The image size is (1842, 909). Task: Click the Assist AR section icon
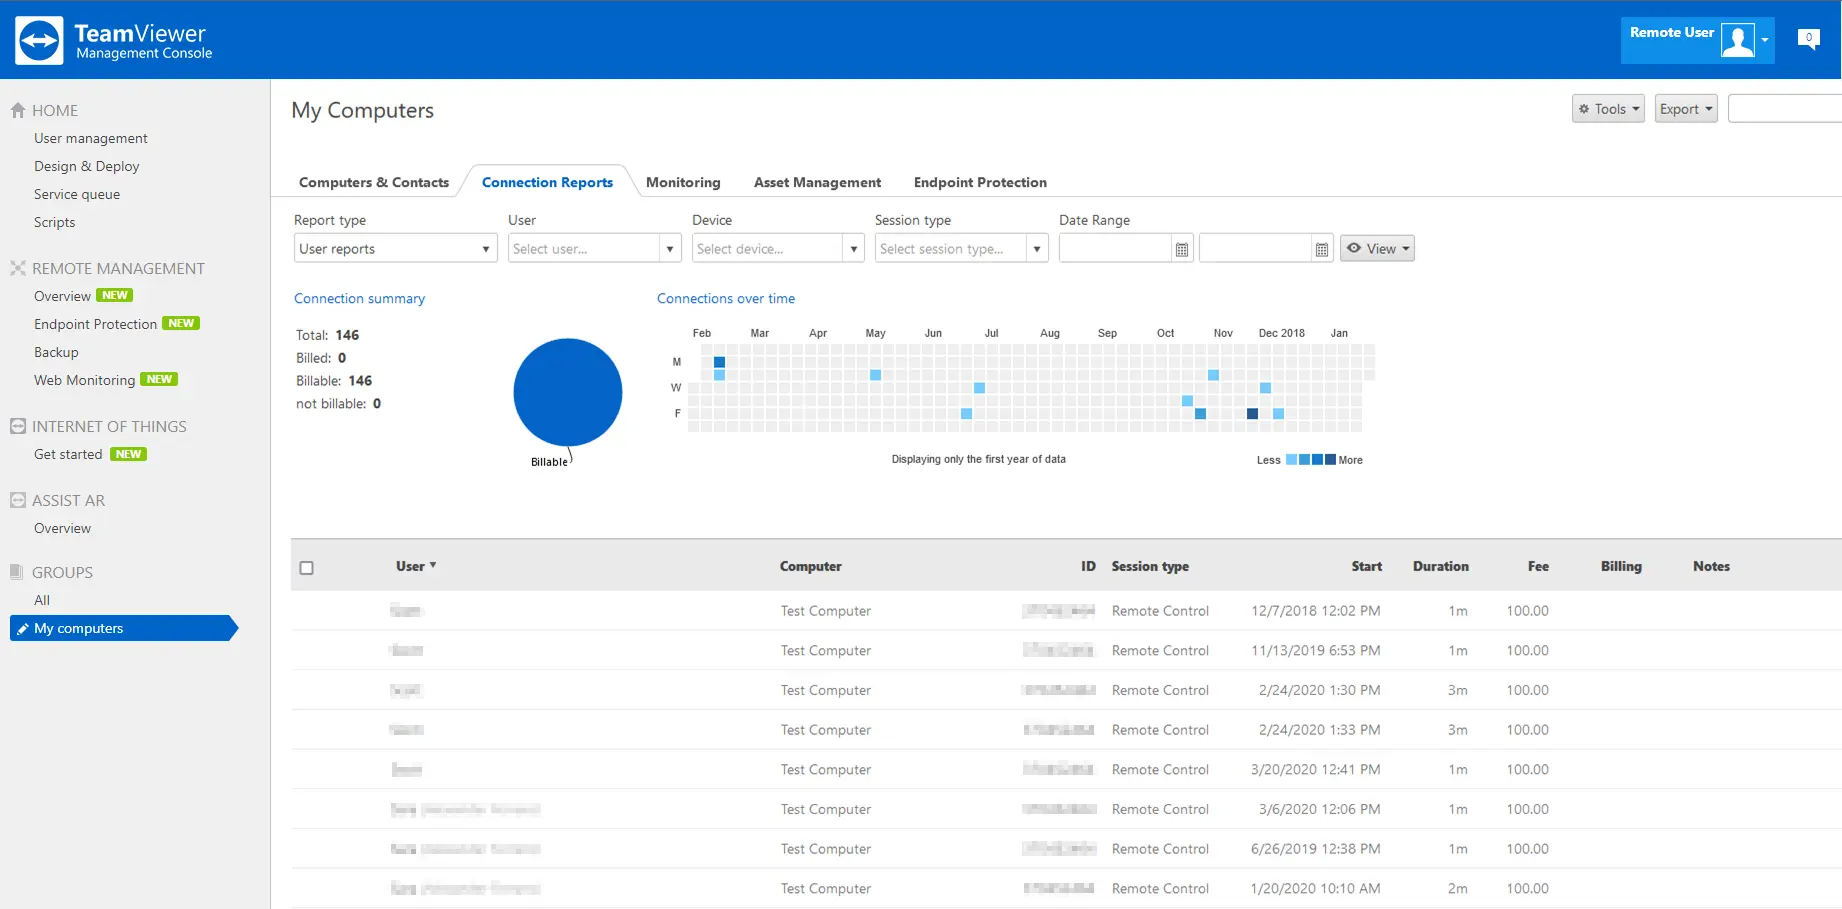(x=18, y=500)
